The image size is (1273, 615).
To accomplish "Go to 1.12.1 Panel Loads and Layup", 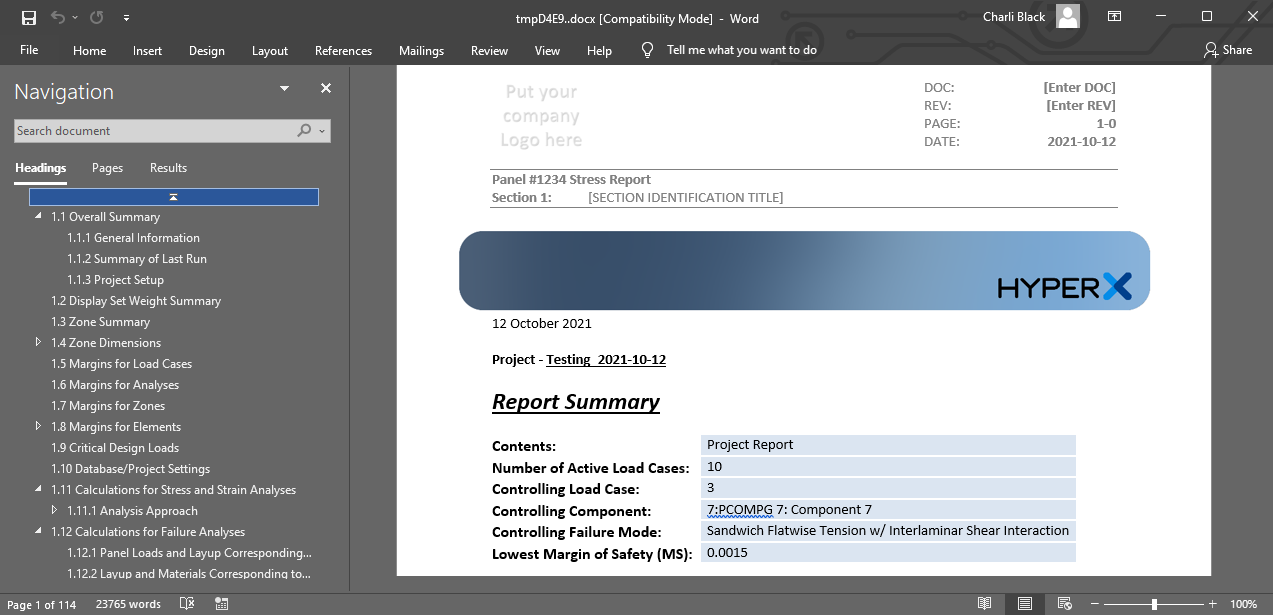I will 189,553.
